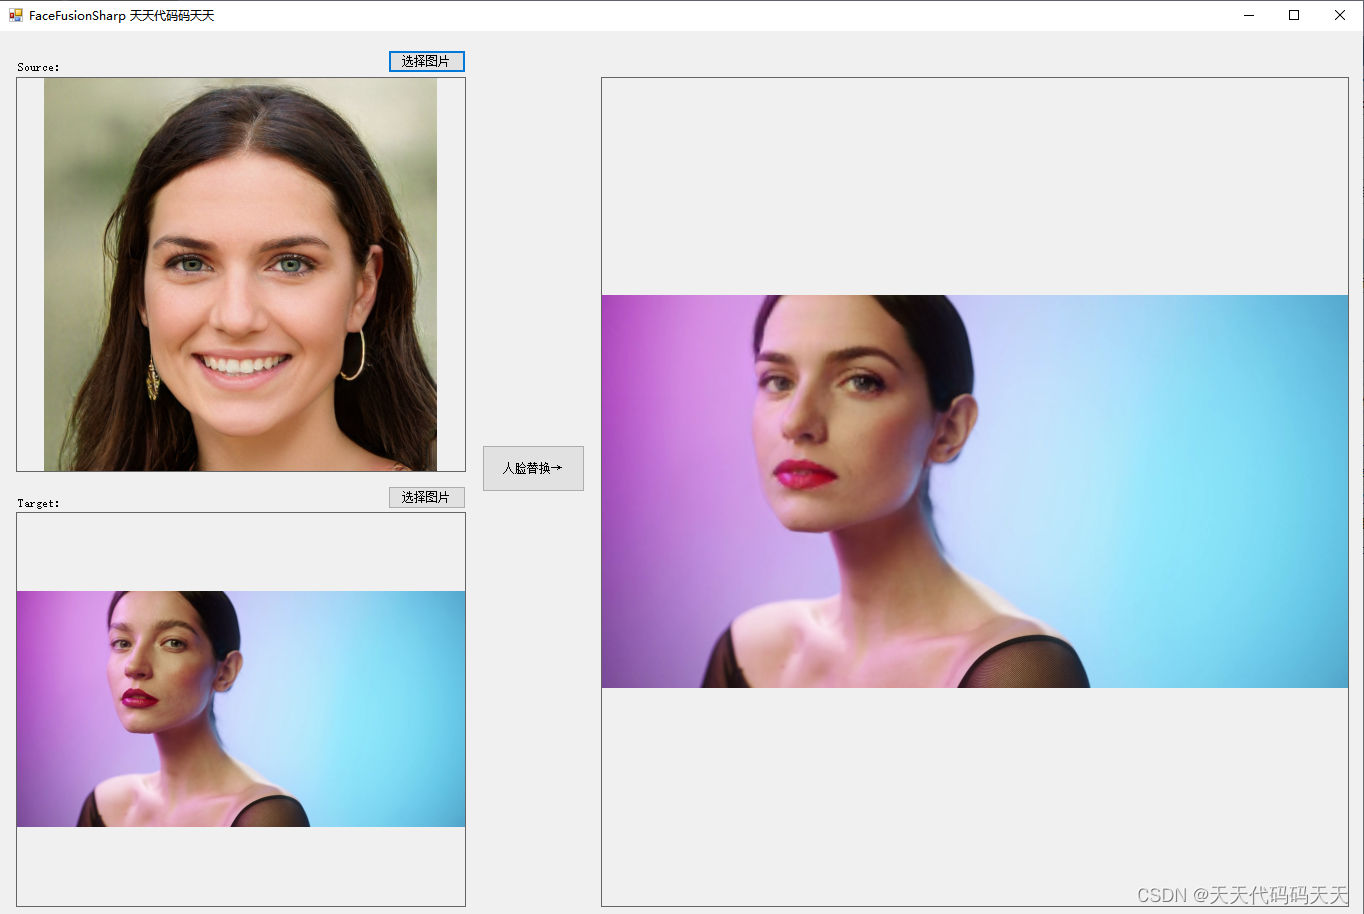Viewport: 1364px width, 914px height.
Task: Click the 选择图片 button for Target
Action: (426, 497)
